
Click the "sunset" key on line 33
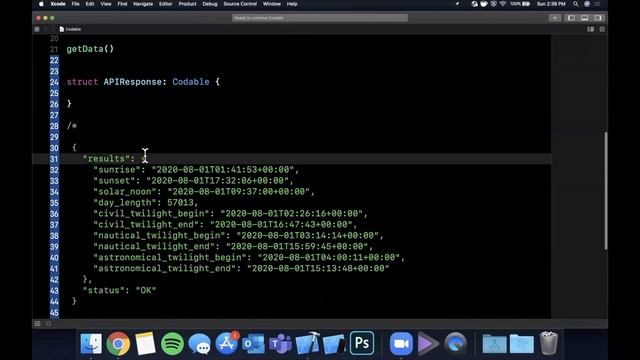tap(114, 181)
